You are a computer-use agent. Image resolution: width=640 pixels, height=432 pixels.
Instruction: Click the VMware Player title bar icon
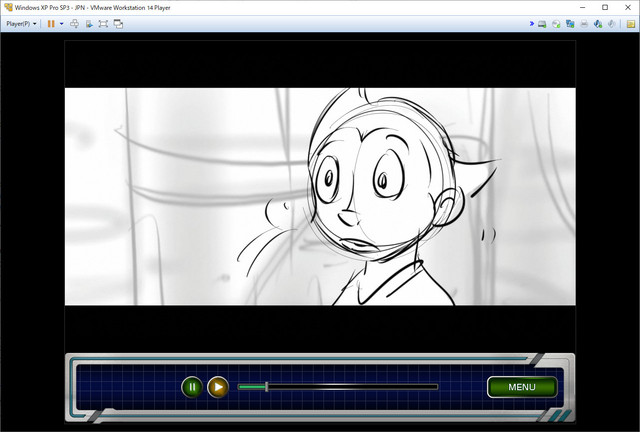pyautogui.click(x=8, y=7)
